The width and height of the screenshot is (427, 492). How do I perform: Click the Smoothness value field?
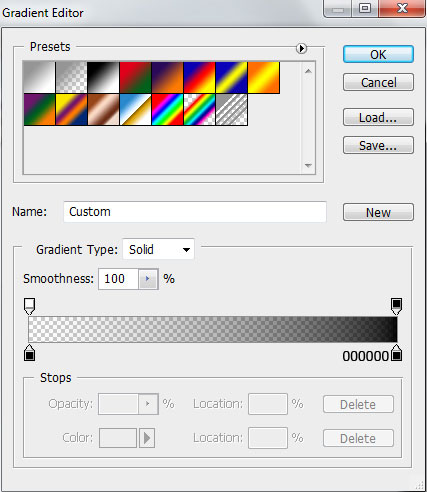(118, 279)
